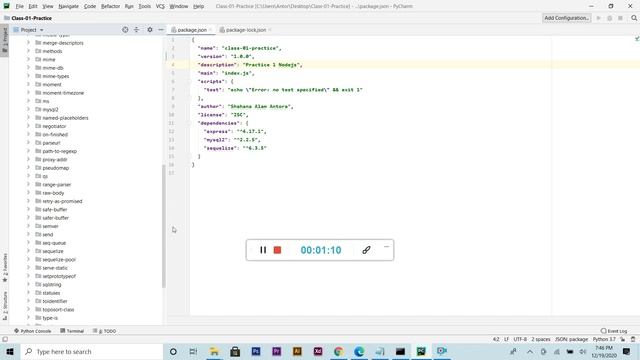Image resolution: width=640 pixels, height=360 pixels.
Task: Open the Event Log
Action: click(614, 331)
